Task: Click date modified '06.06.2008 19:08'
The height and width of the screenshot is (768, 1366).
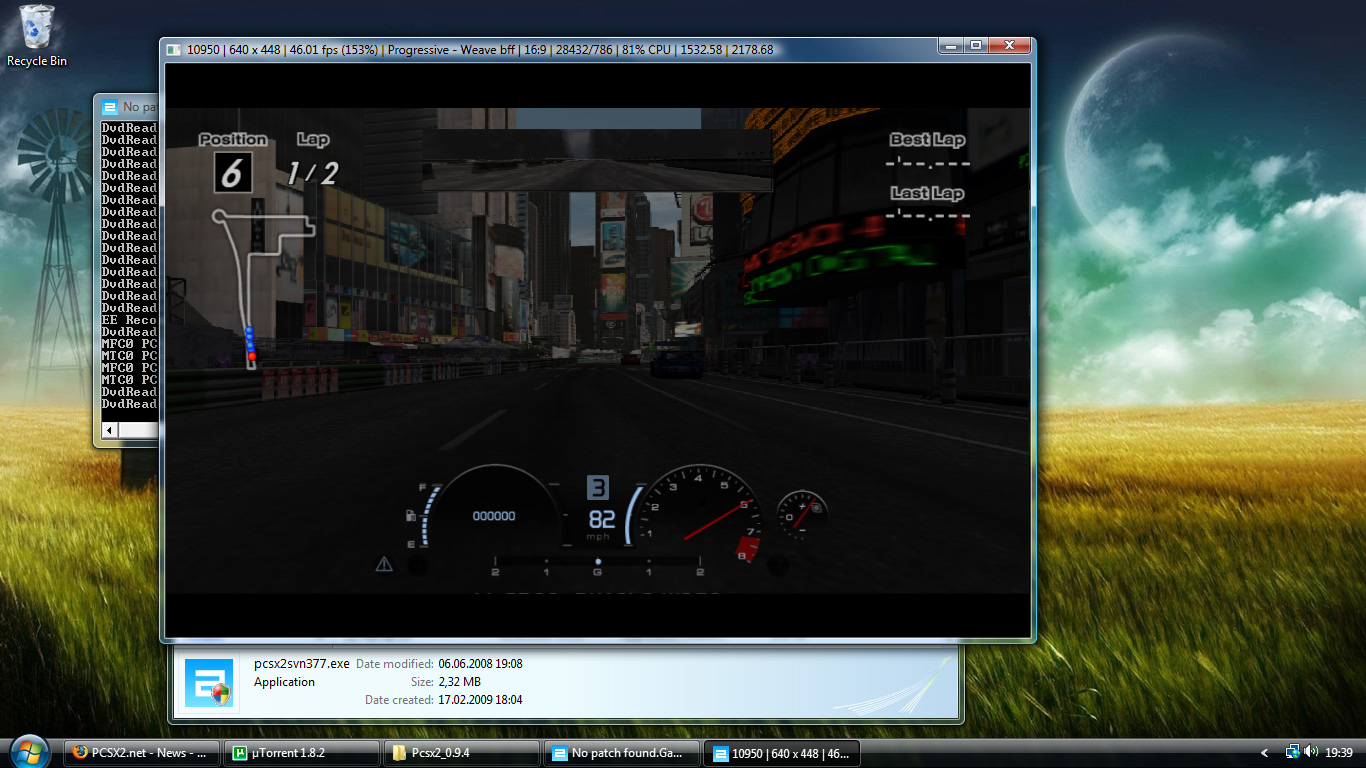Action: (480, 664)
